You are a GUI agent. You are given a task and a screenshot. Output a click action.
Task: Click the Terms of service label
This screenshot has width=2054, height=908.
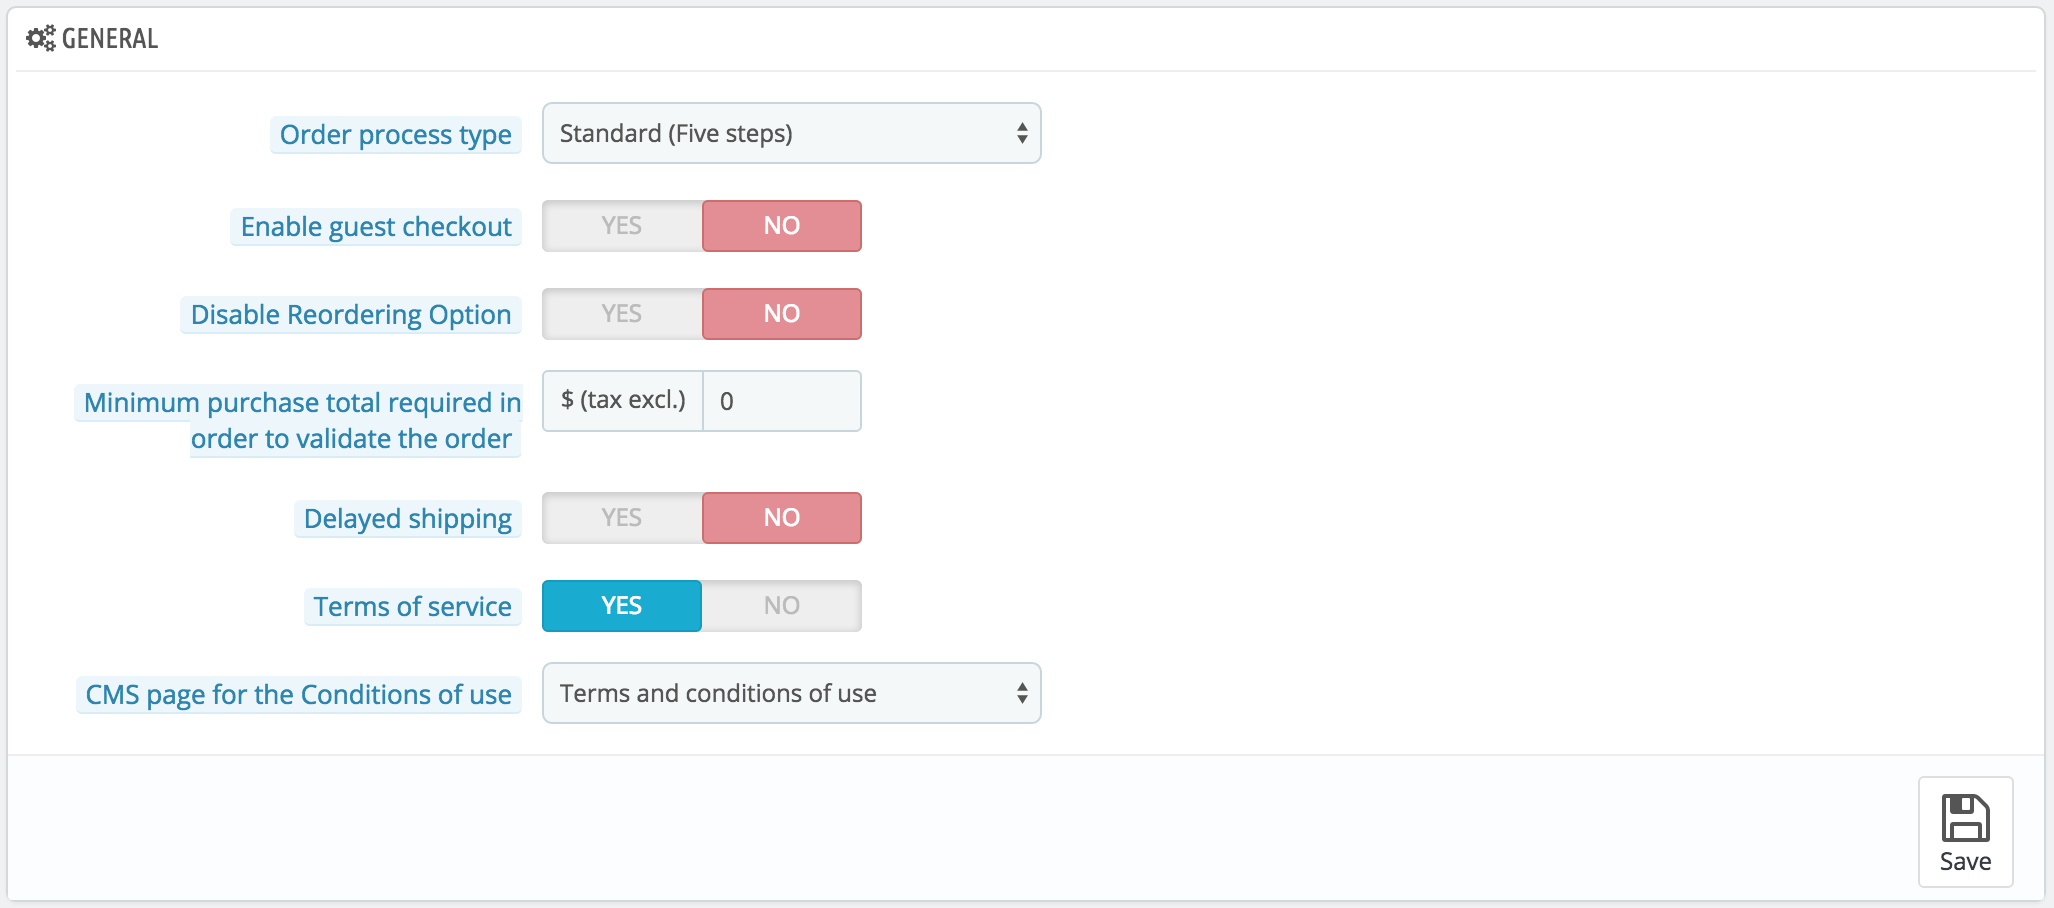(413, 607)
